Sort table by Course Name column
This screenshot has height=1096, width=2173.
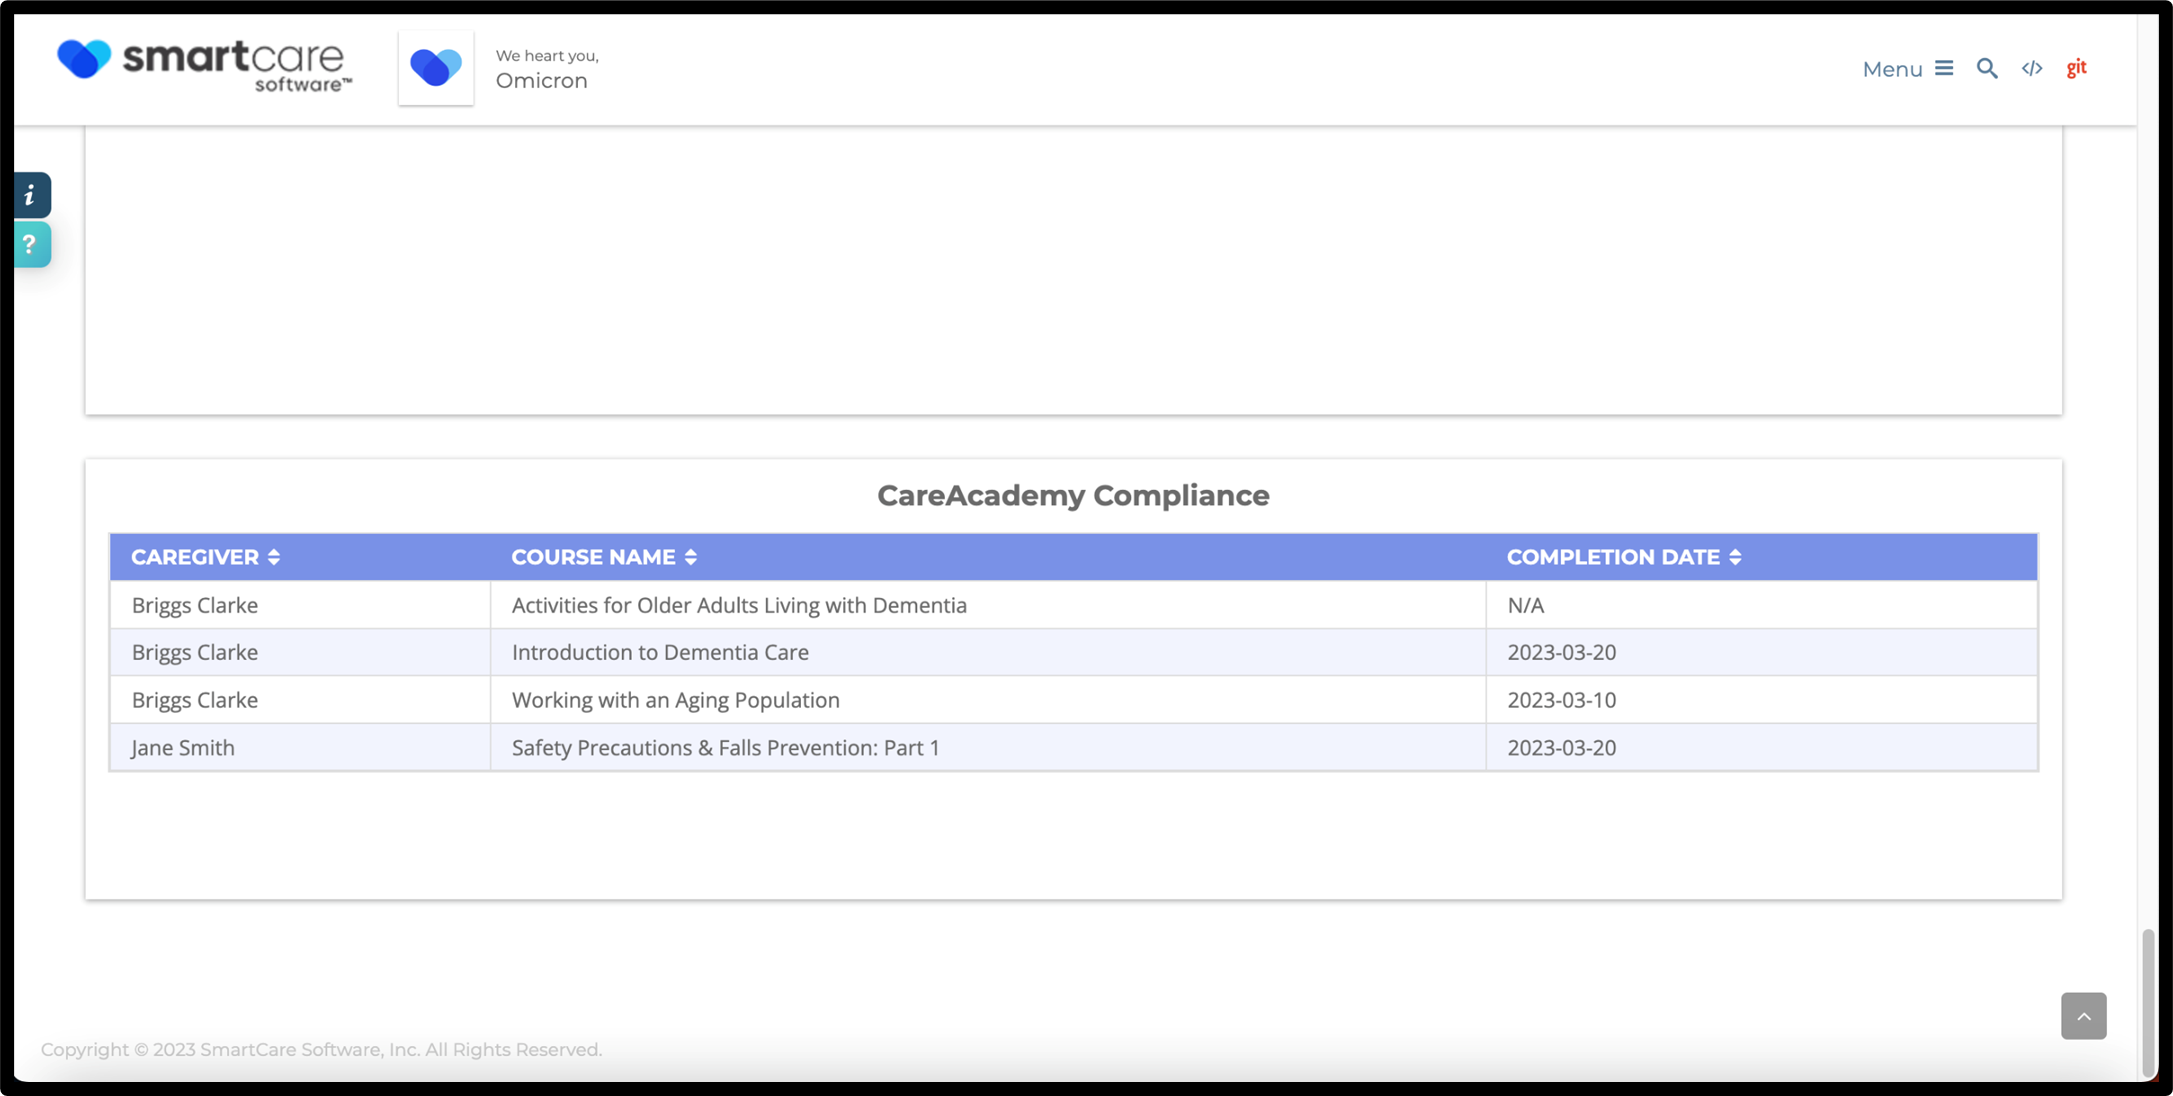[x=604, y=557]
